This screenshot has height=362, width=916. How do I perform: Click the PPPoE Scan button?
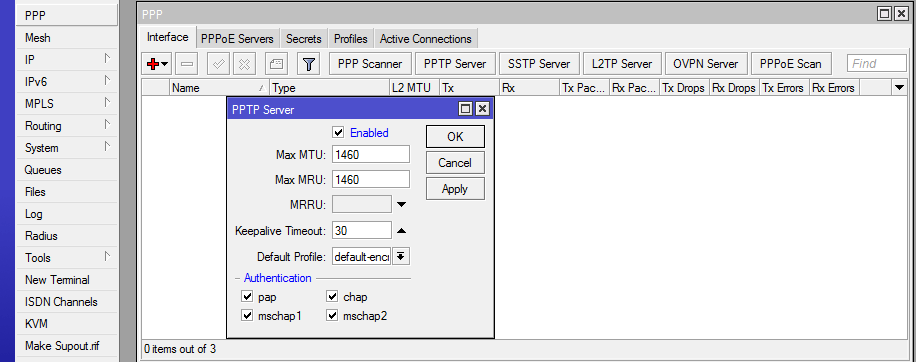click(790, 64)
